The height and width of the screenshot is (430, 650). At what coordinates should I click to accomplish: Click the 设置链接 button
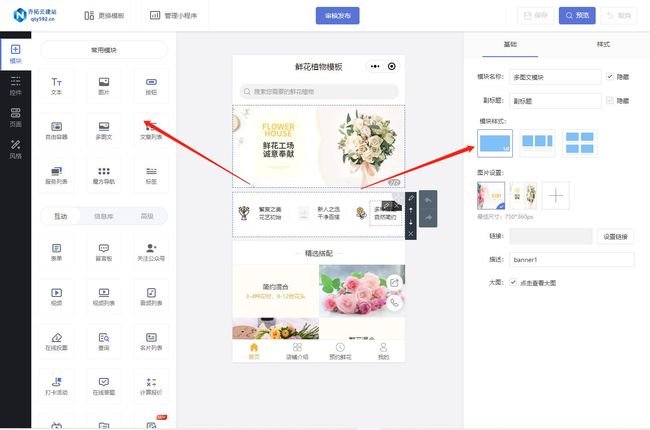click(x=615, y=236)
